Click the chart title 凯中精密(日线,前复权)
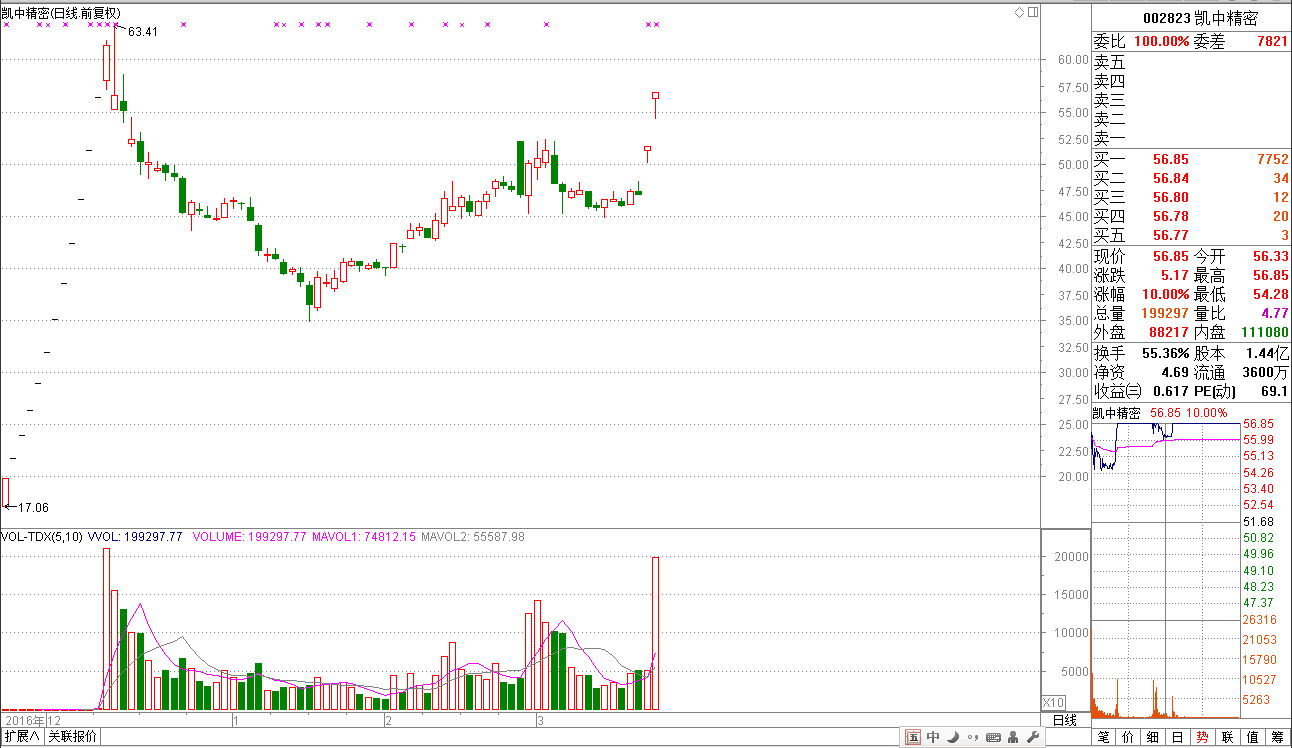Screen dimensions: 1292x748 (x=61, y=13)
